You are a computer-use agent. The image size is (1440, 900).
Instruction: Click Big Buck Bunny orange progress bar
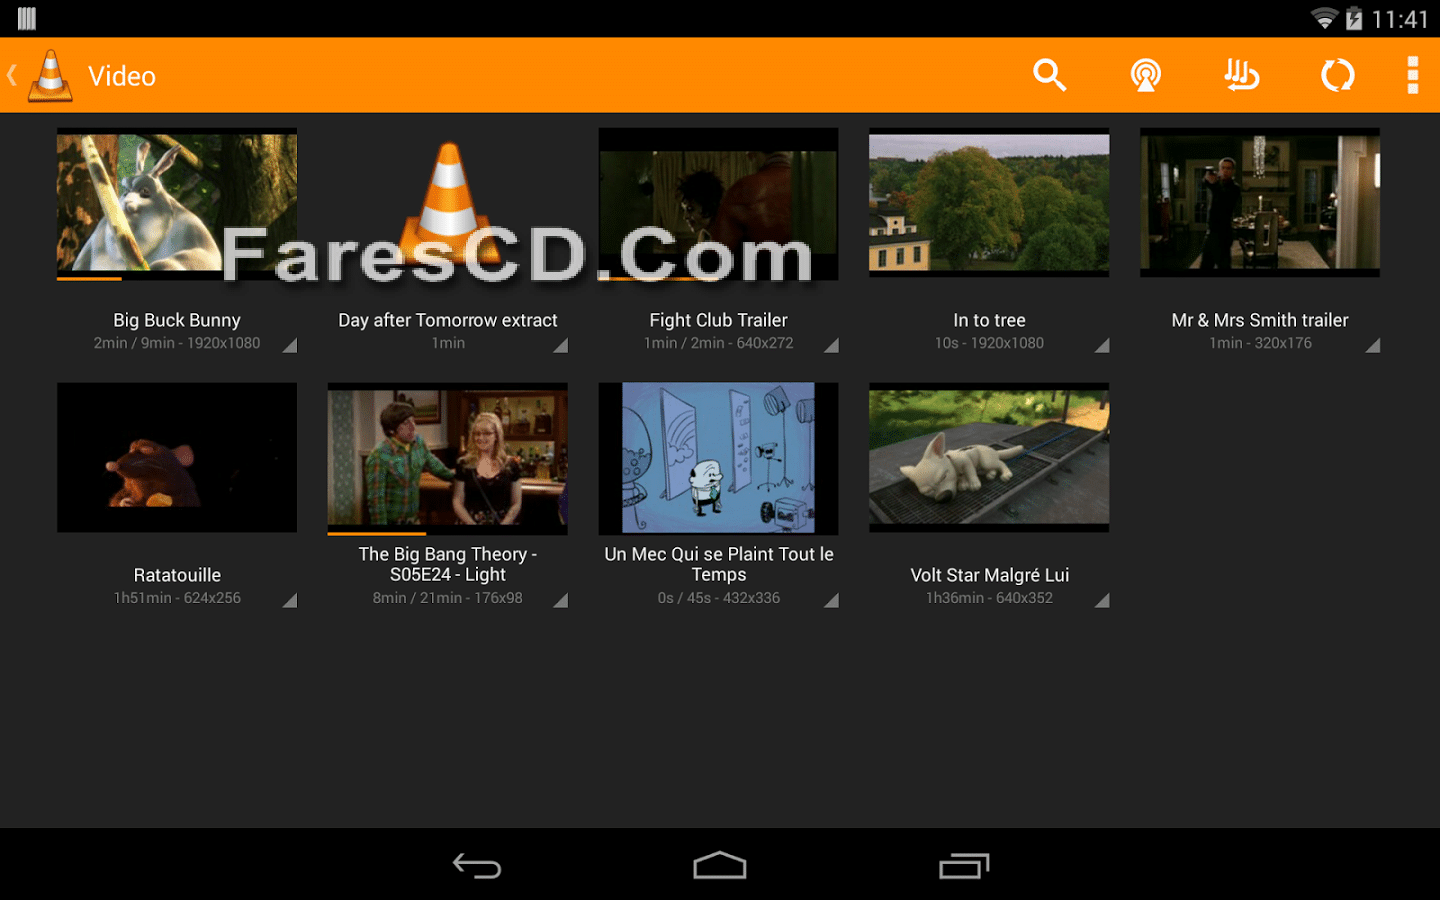[x=89, y=279]
